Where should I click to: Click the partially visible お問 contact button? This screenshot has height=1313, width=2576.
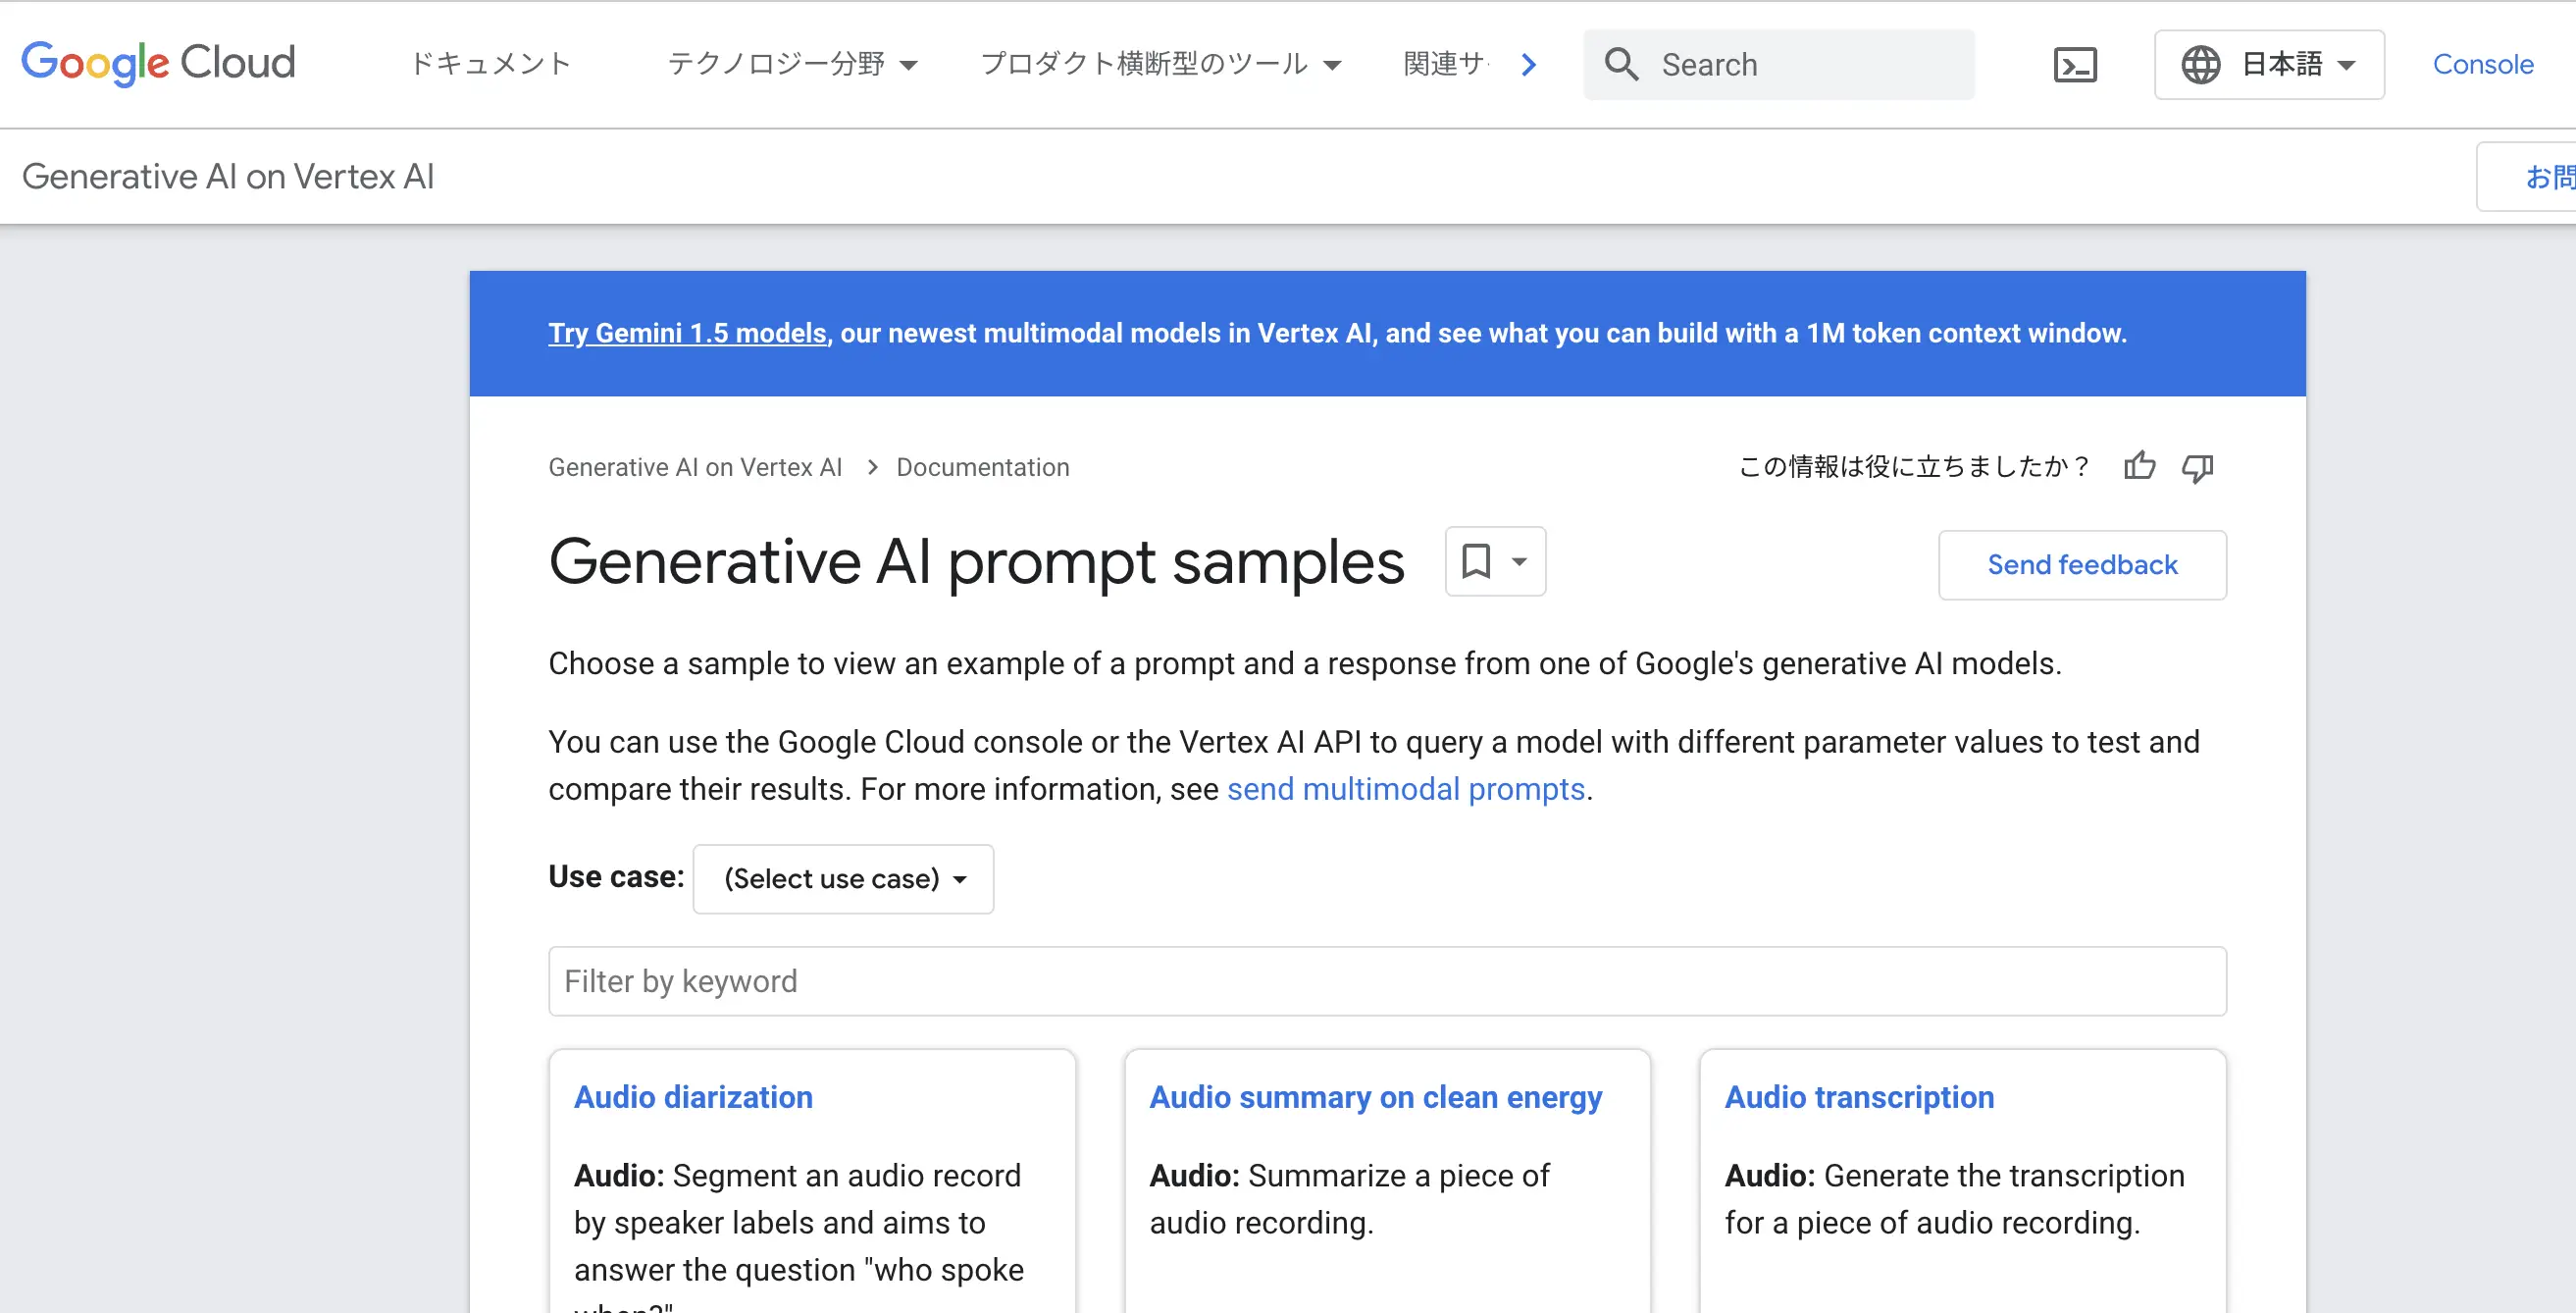coord(2527,177)
